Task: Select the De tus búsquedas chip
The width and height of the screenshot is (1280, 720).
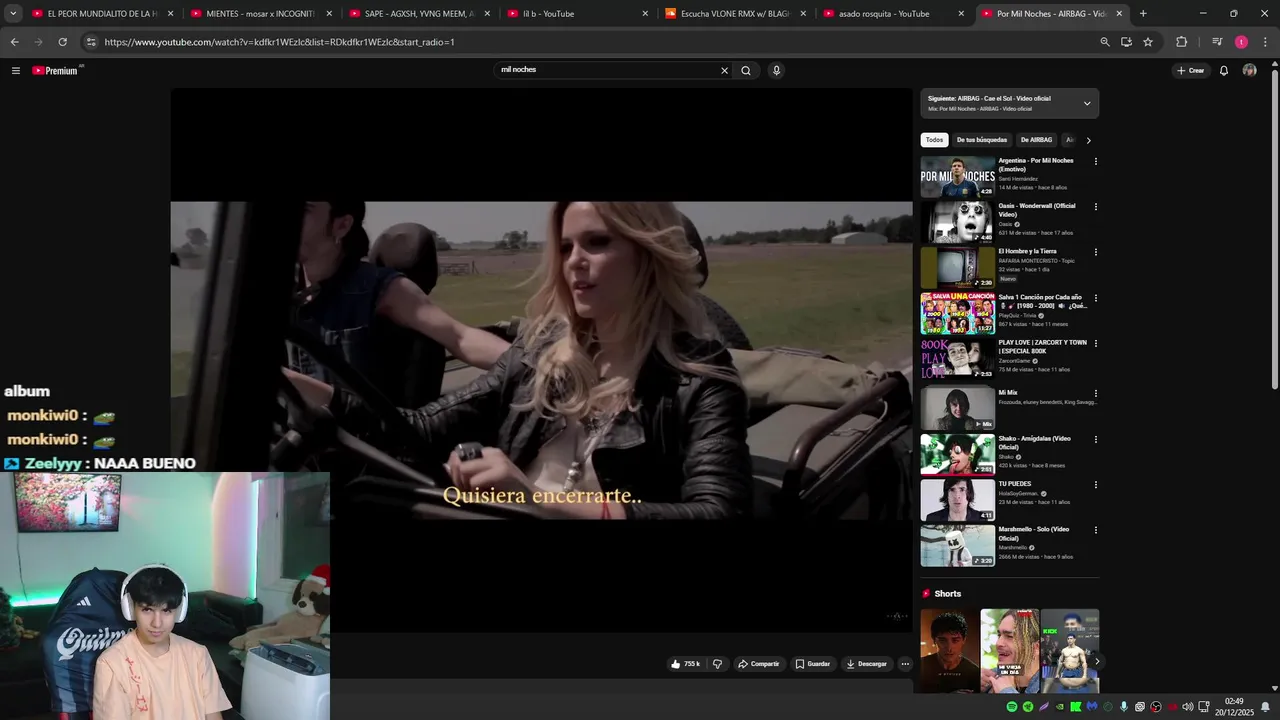Action: coord(982,140)
